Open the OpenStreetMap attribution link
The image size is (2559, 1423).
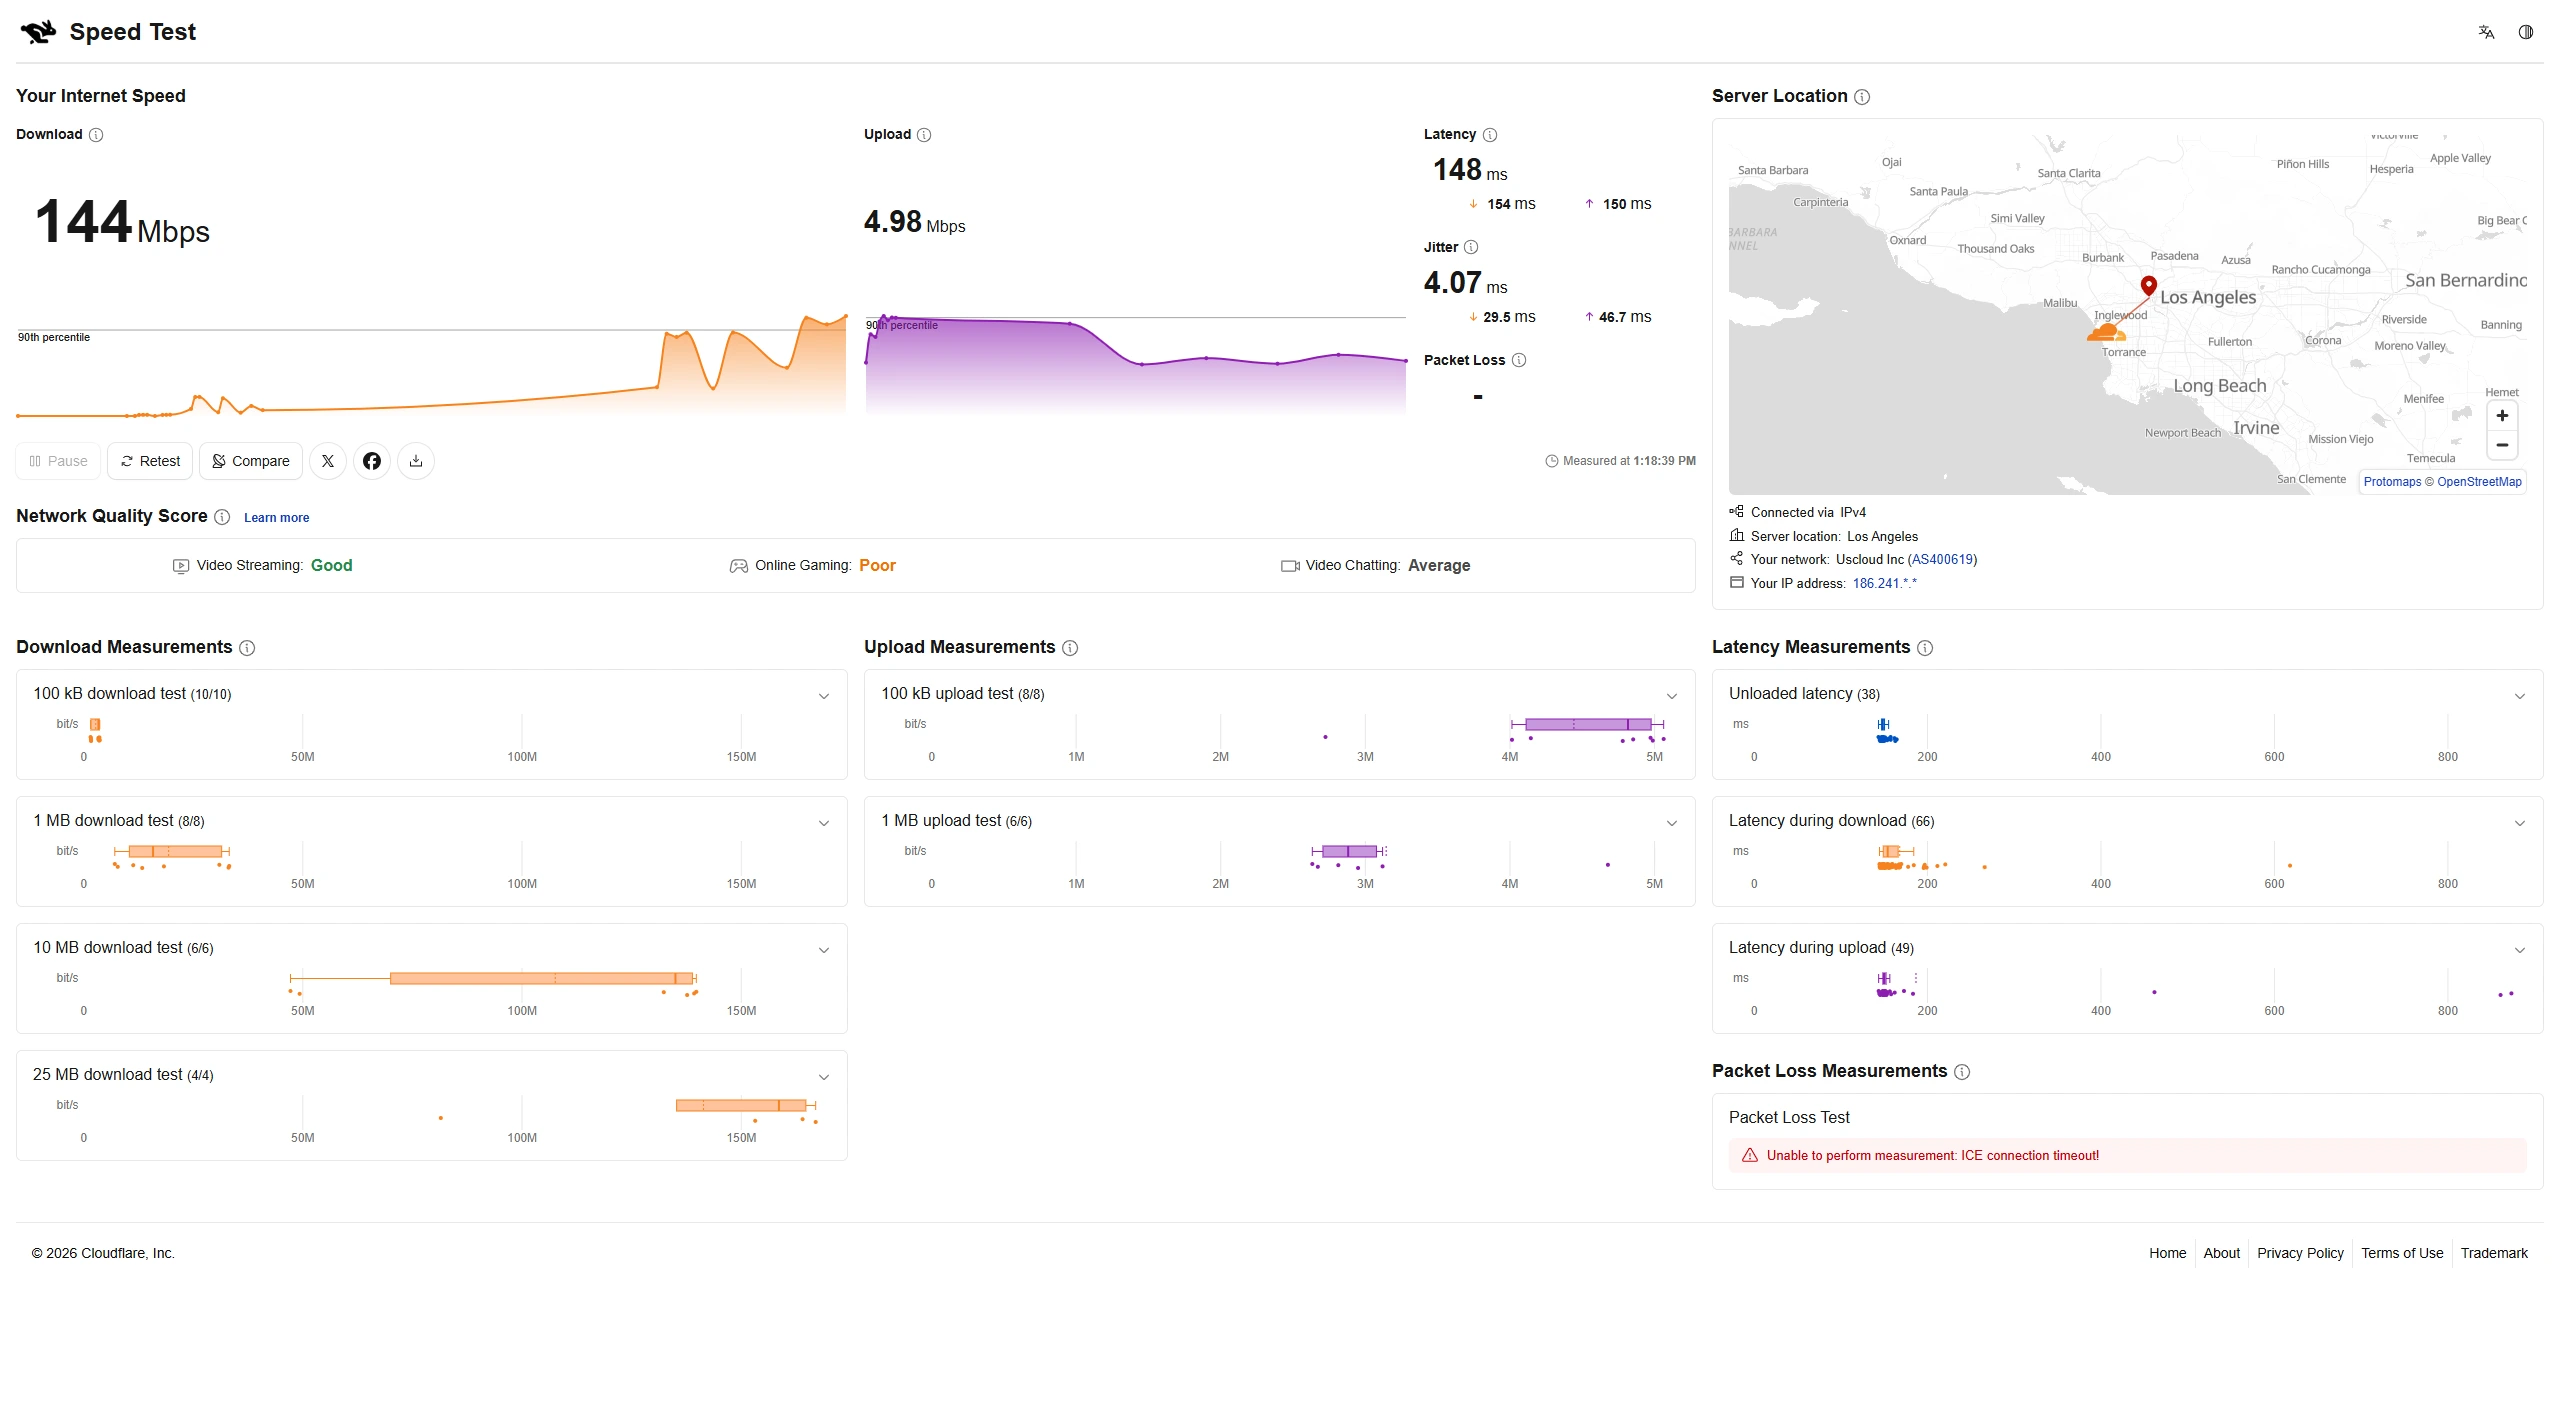coord(2479,482)
